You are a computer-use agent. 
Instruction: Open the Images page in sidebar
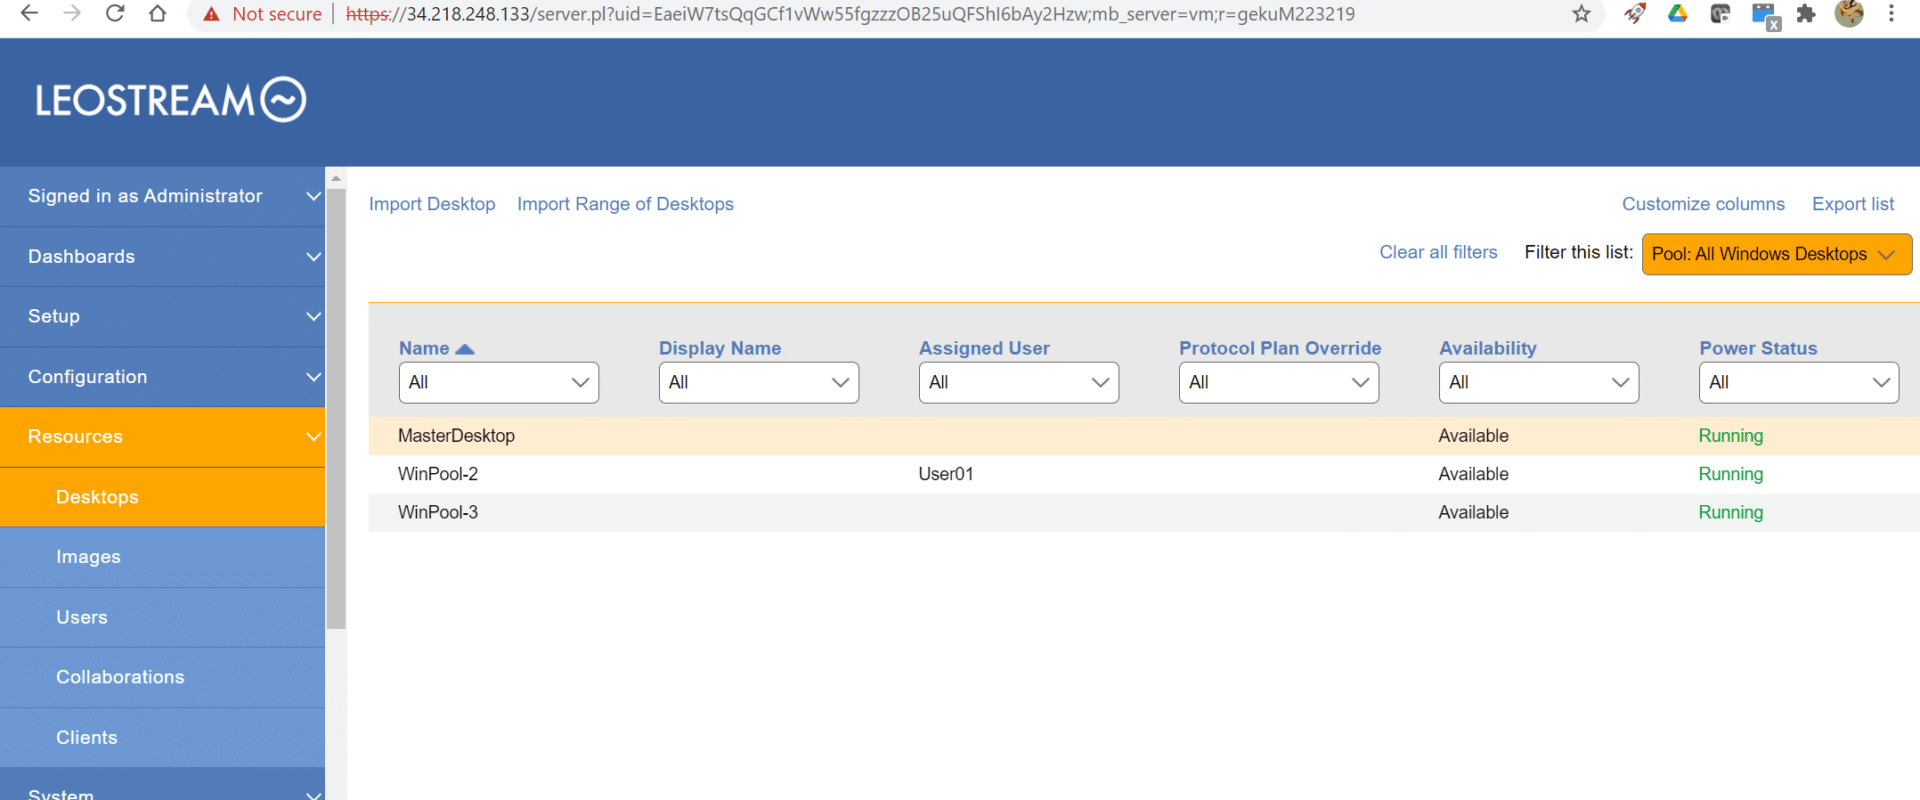tap(162, 557)
